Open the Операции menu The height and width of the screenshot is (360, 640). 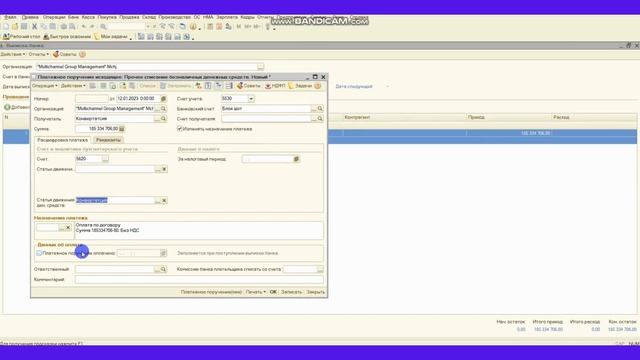tap(54, 18)
